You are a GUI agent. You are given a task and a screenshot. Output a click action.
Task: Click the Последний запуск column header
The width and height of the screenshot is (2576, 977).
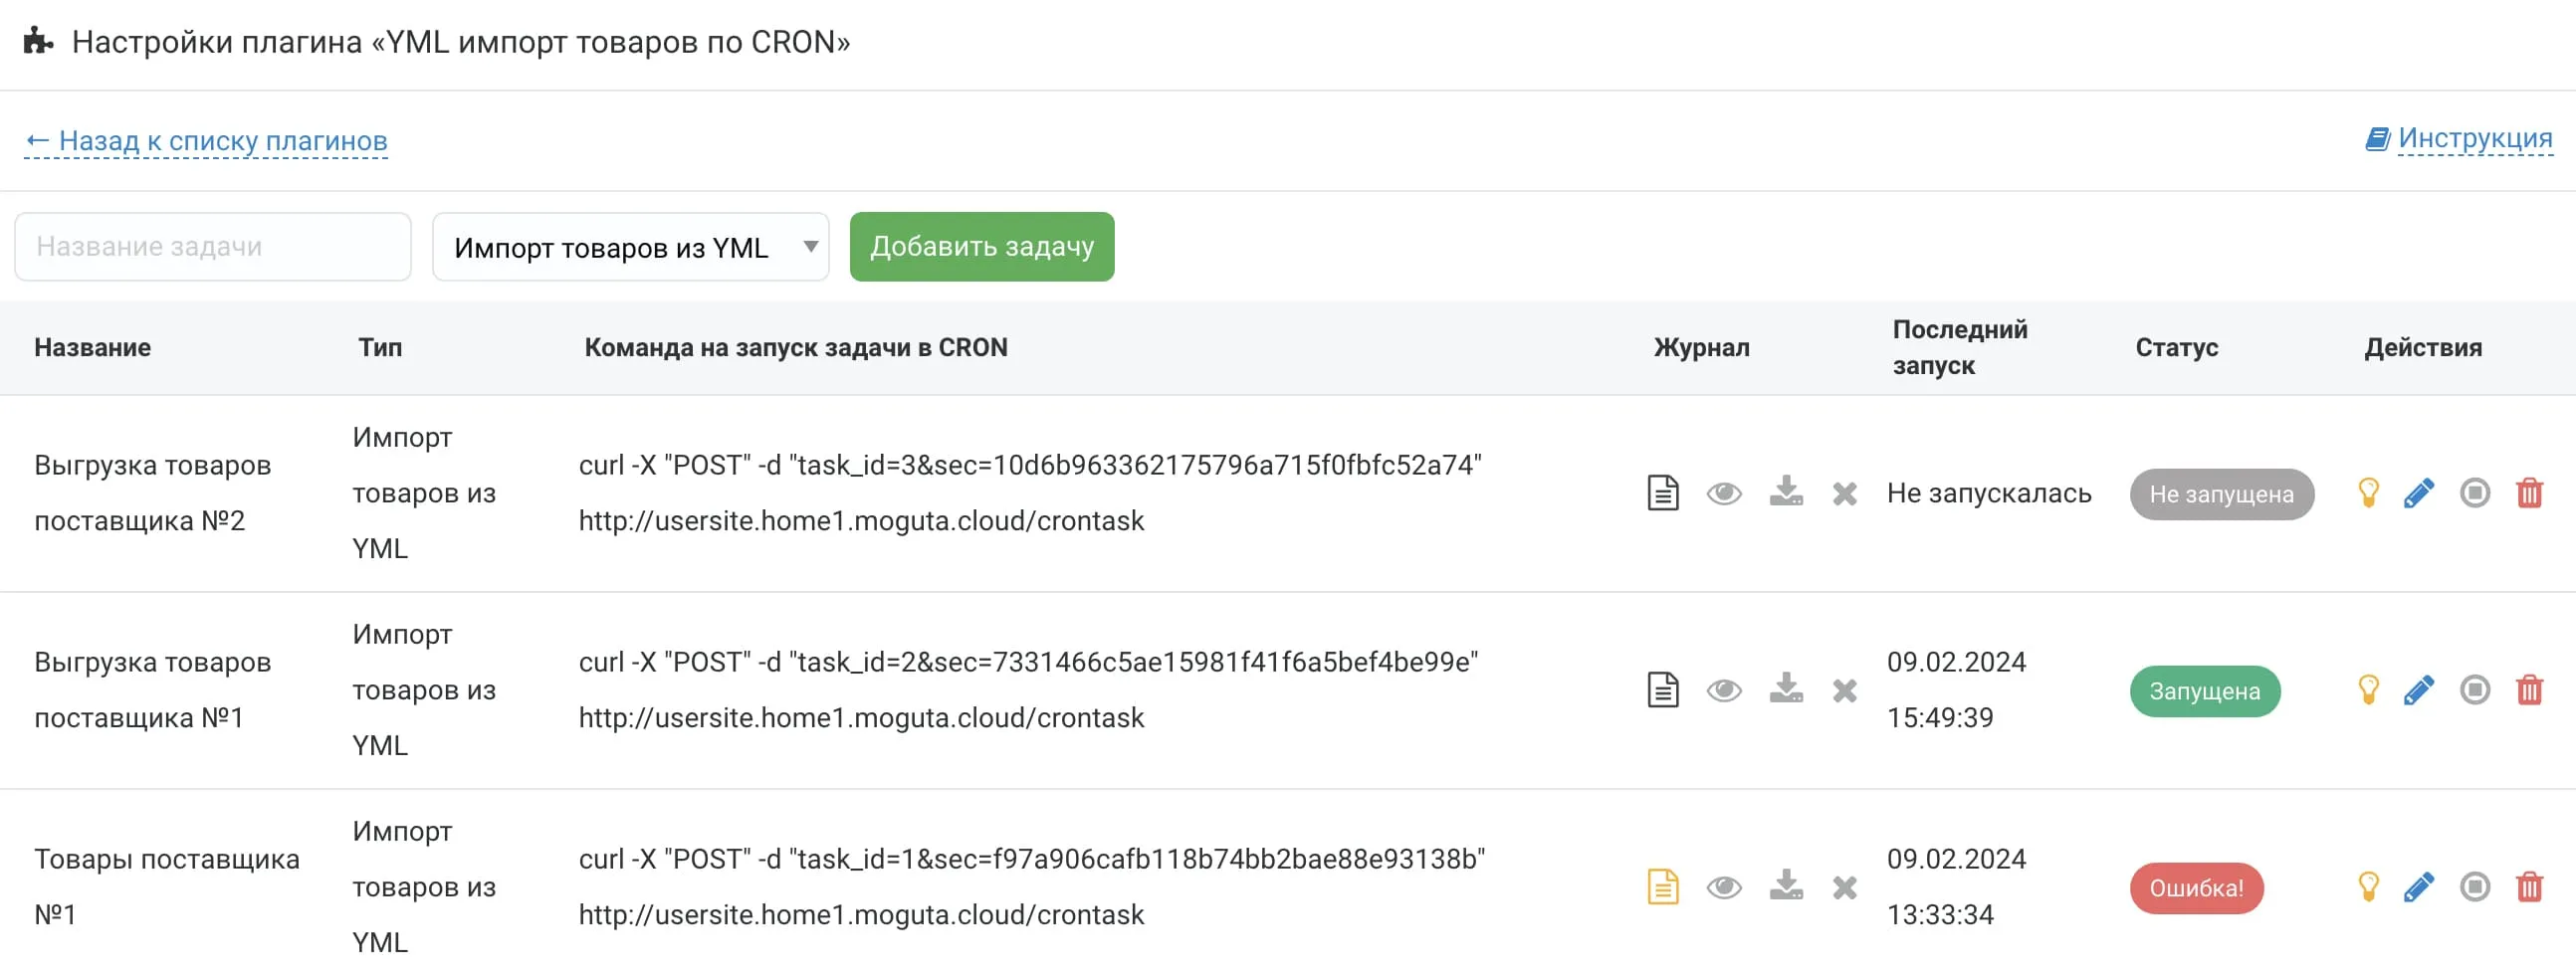pos(1959,347)
